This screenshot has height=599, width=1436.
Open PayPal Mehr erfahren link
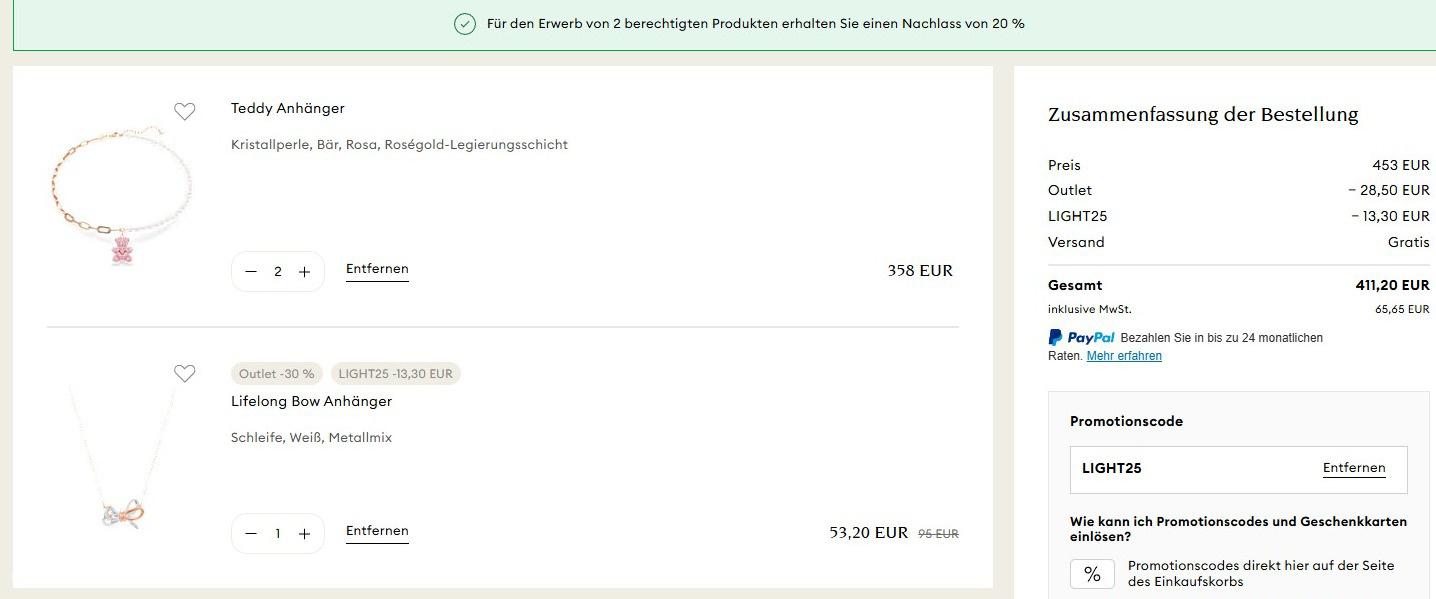(x=1124, y=356)
